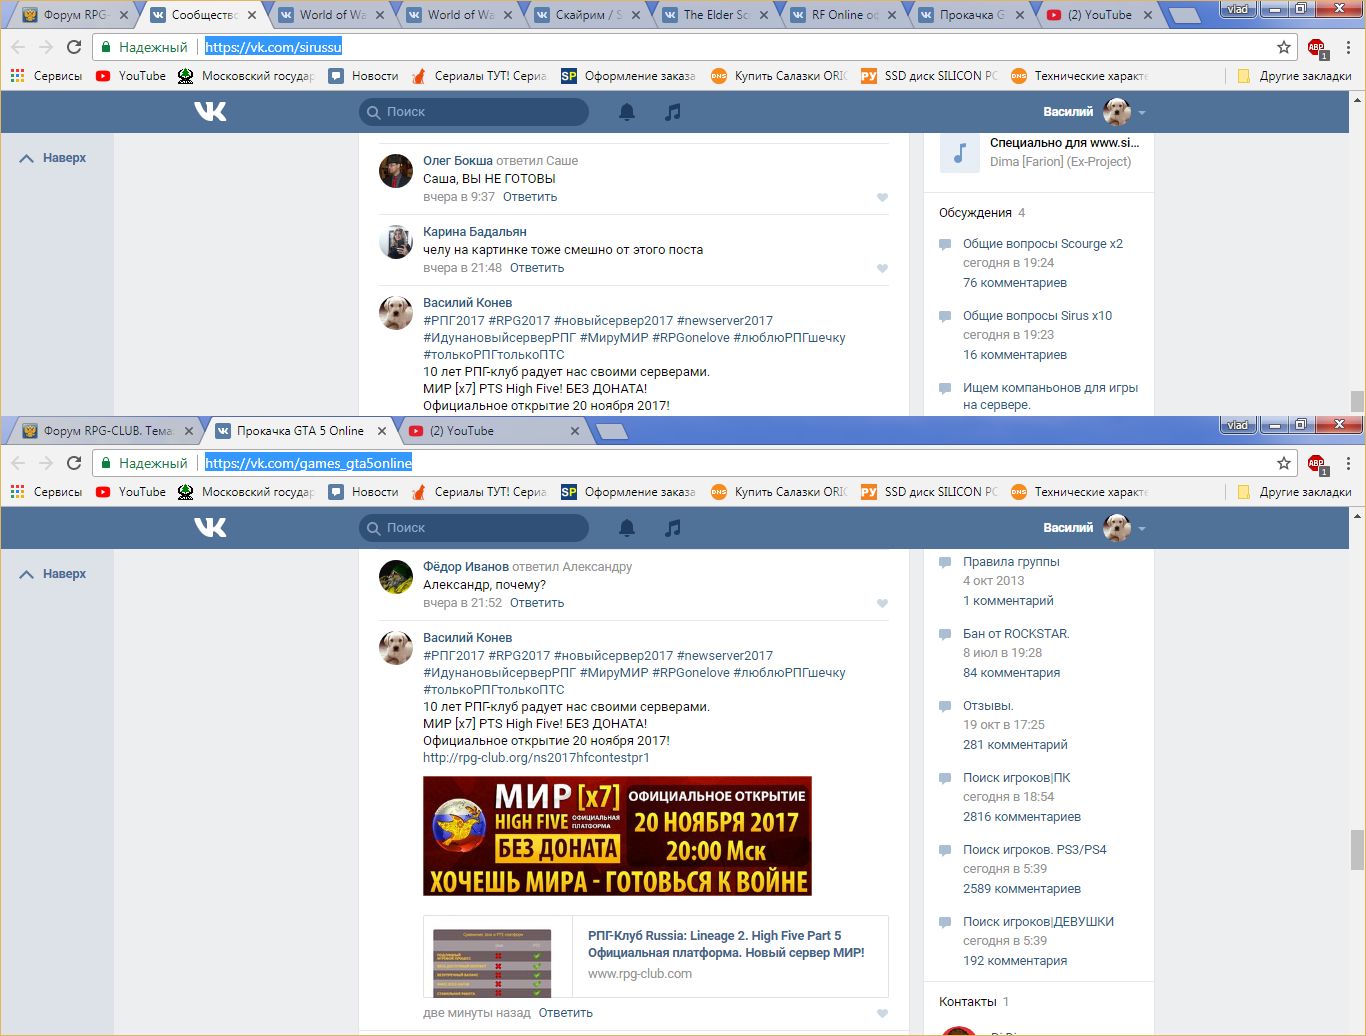
Task: Click the Поиск search field in the top window
Action: click(x=474, y=112)
